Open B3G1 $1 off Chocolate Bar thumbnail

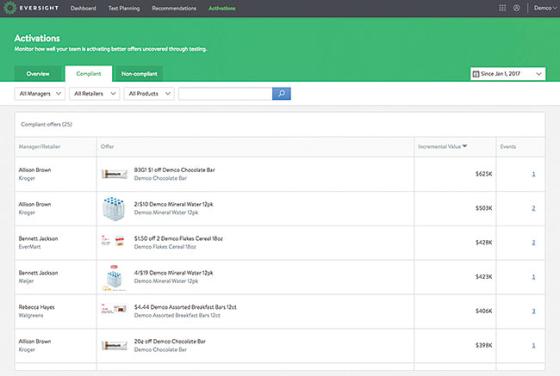pyautogui.click(x=114, y=174)
